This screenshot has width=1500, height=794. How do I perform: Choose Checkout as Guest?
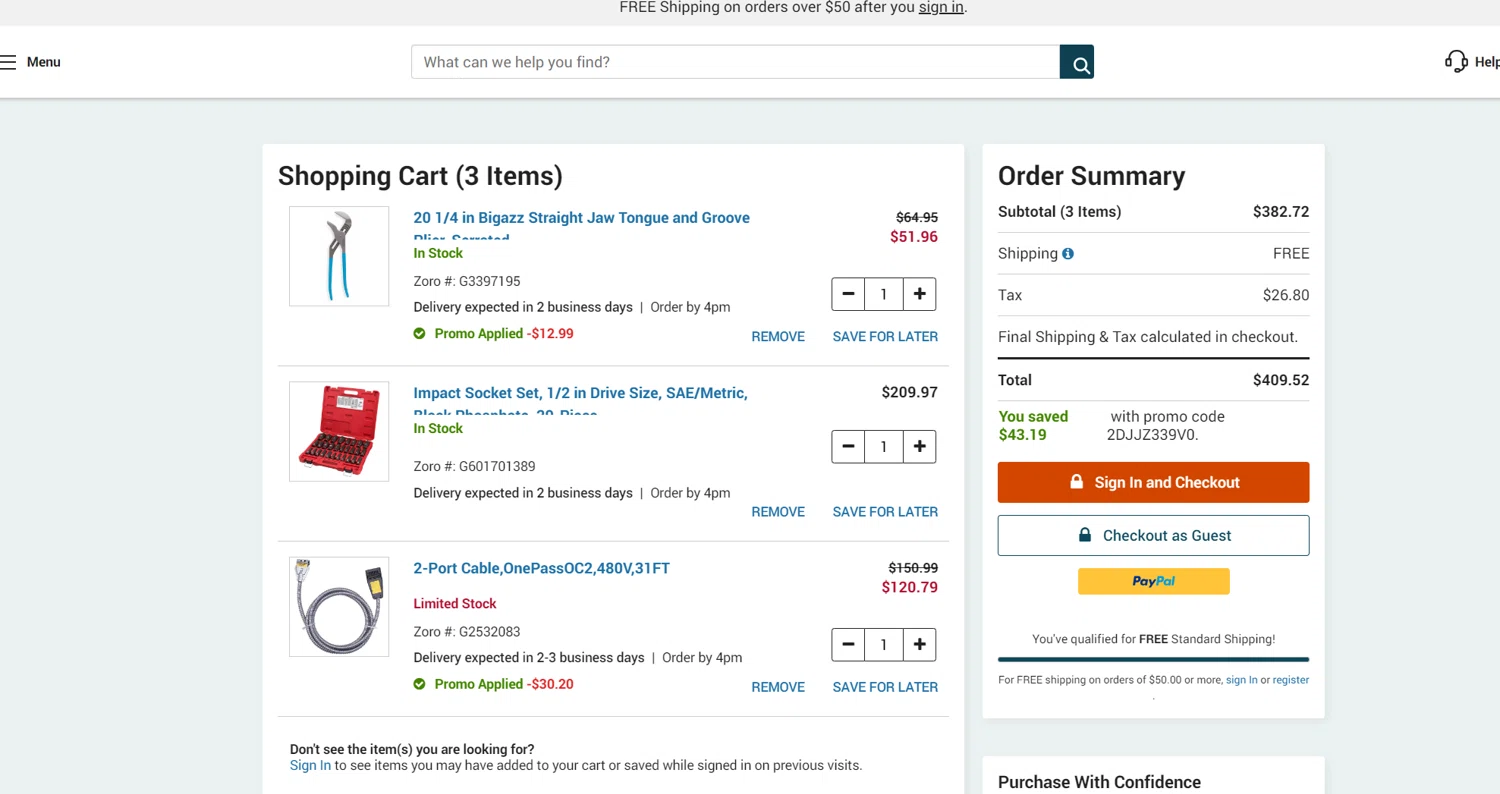[x=1153, y=536]
